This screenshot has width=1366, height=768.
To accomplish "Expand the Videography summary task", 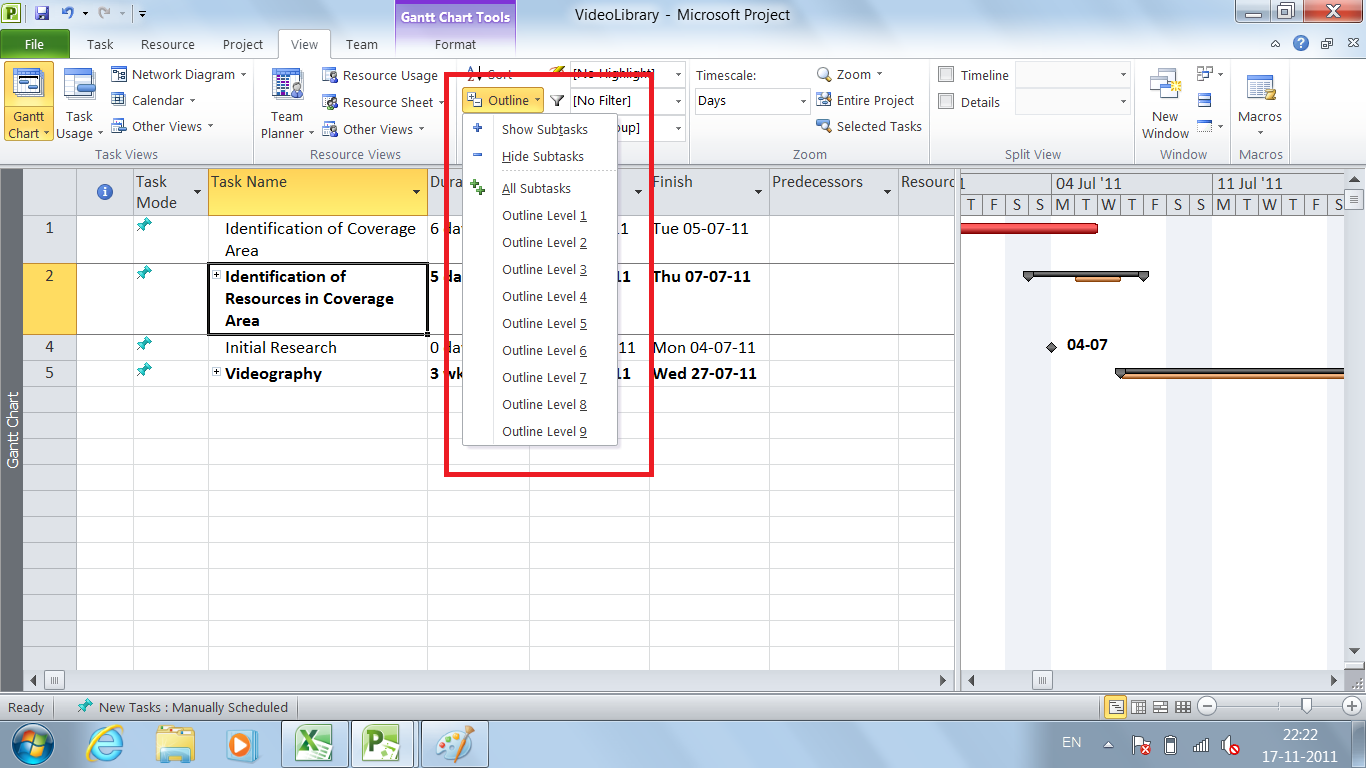I will [x=216, y=372].
